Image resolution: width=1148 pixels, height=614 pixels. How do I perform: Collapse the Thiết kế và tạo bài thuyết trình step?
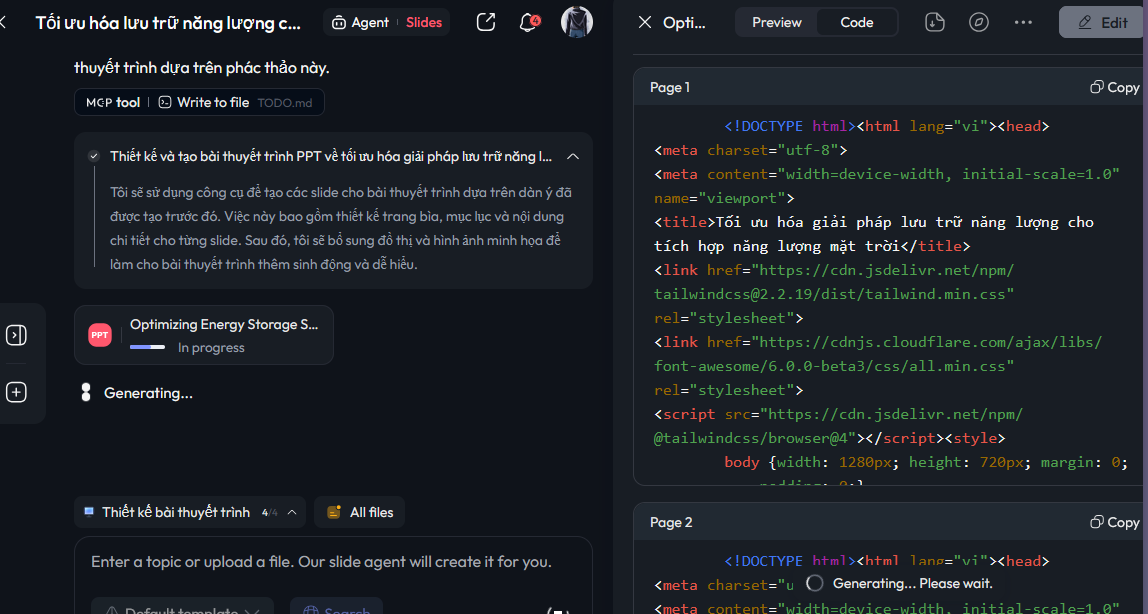pyautogui.click(x=573, y=156)
